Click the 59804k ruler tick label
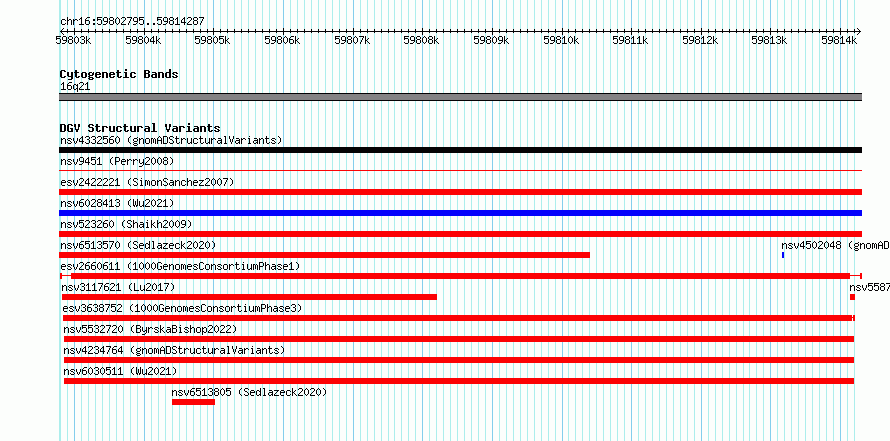The image size is (890, 441). tap(144, 40)
